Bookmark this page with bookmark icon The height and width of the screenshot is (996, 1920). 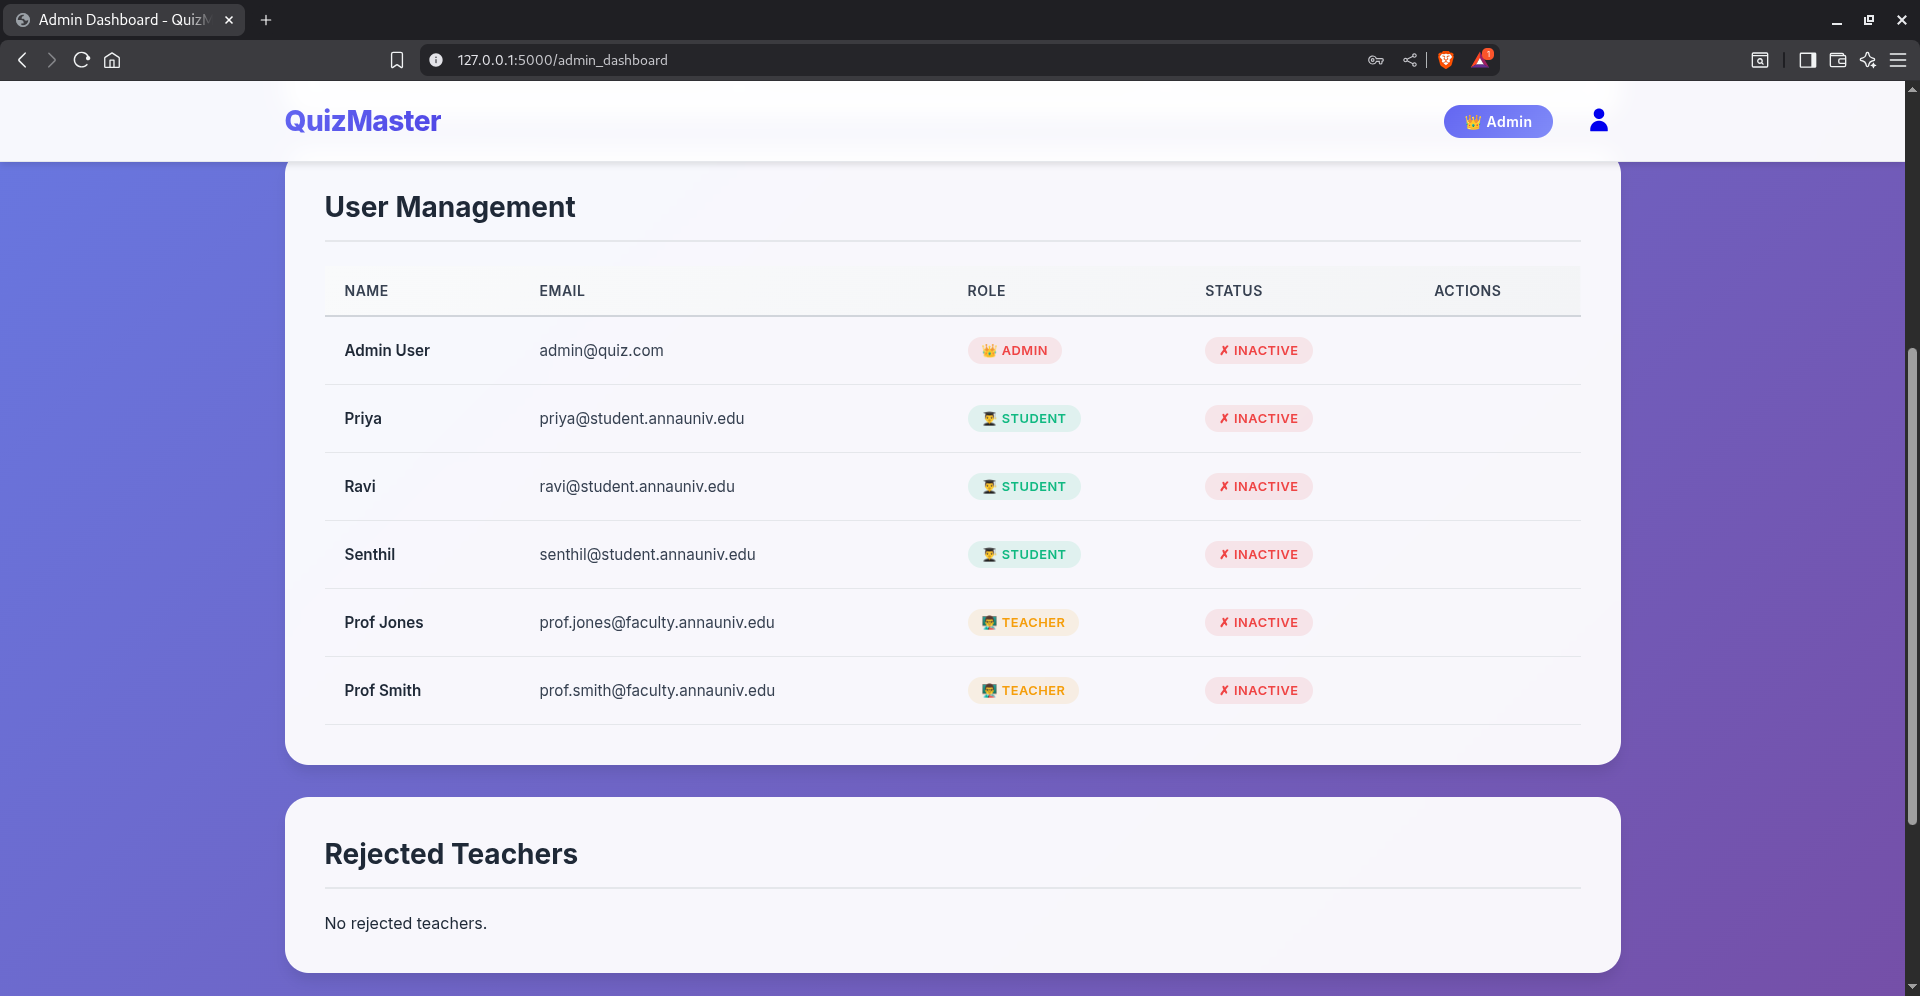pos(397,60)
